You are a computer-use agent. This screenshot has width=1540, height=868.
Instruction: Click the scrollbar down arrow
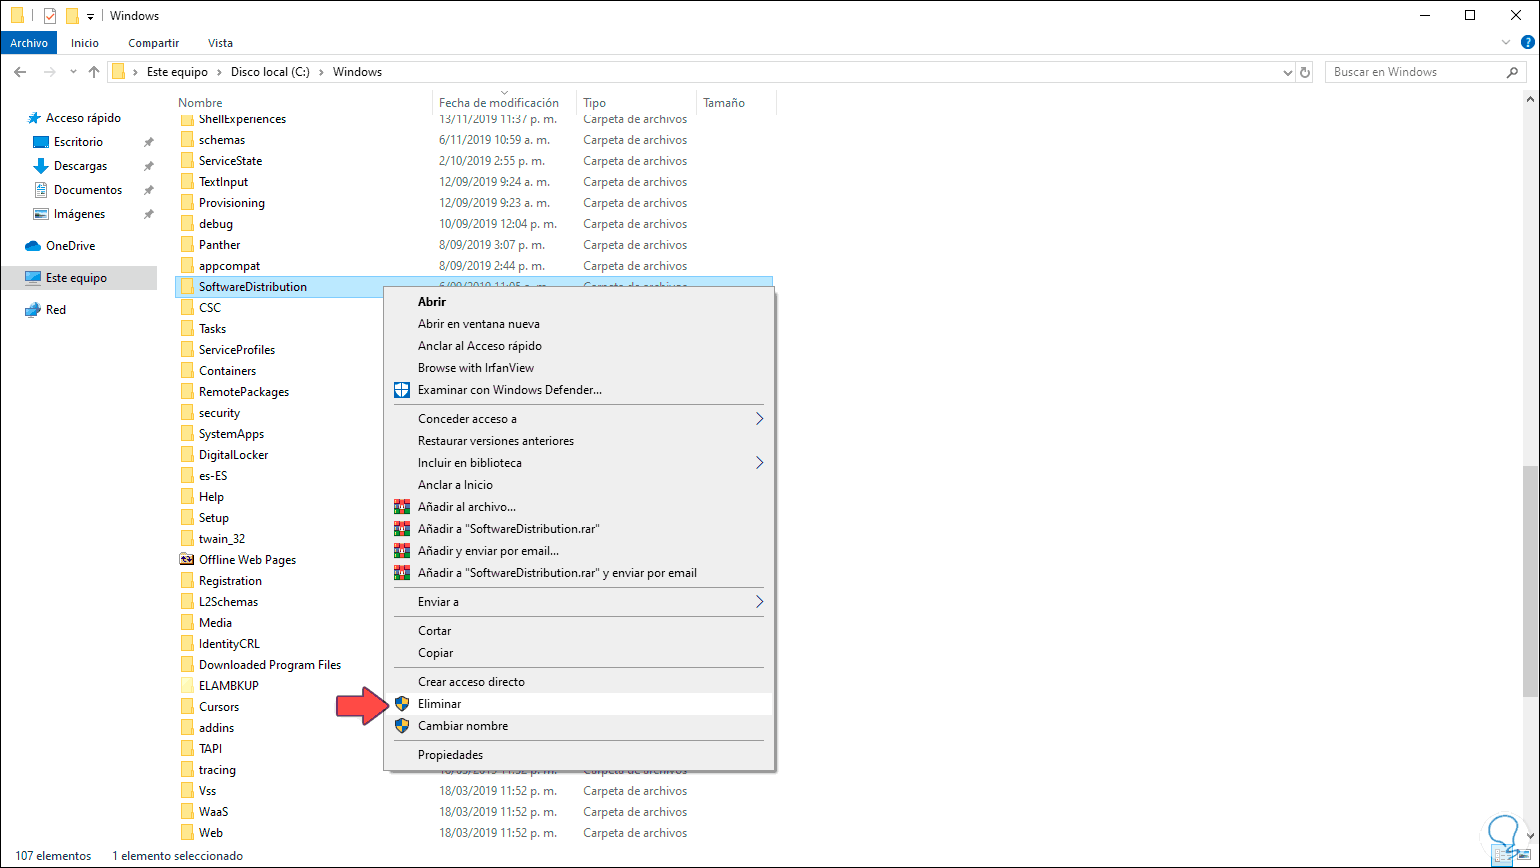pos(1530,836)
